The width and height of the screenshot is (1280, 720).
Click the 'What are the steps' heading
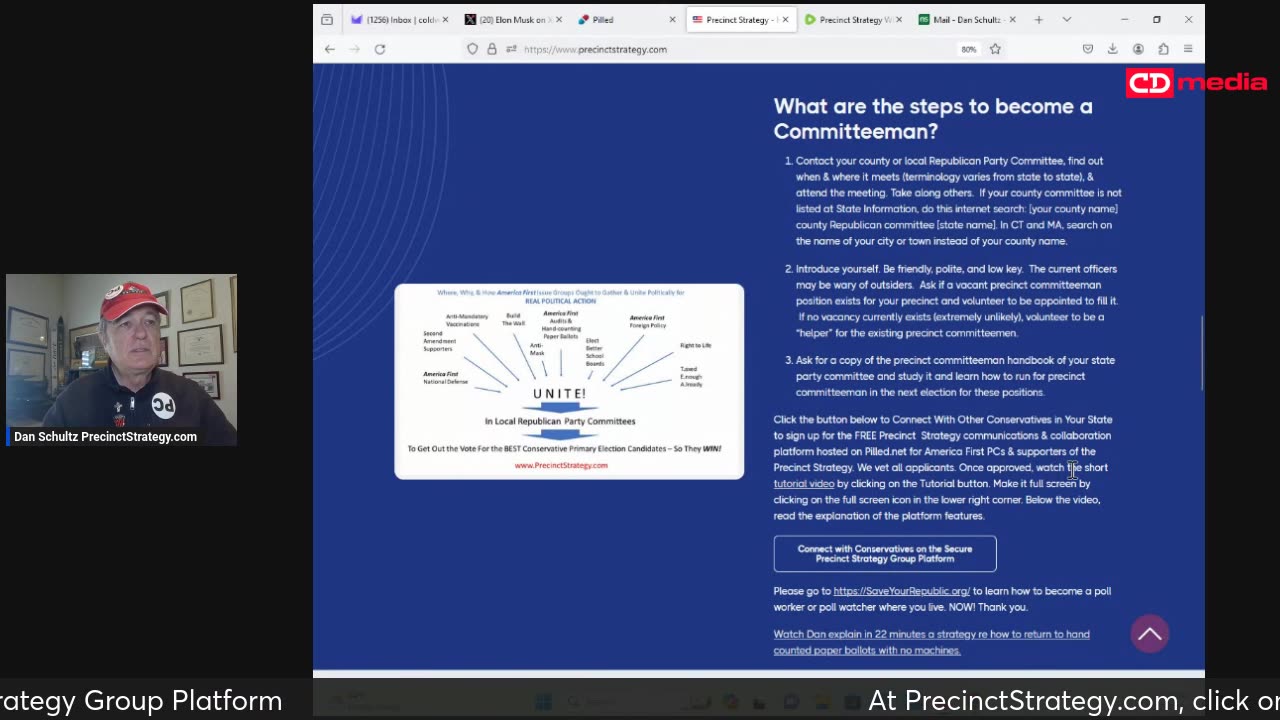(x=932, y=118)
